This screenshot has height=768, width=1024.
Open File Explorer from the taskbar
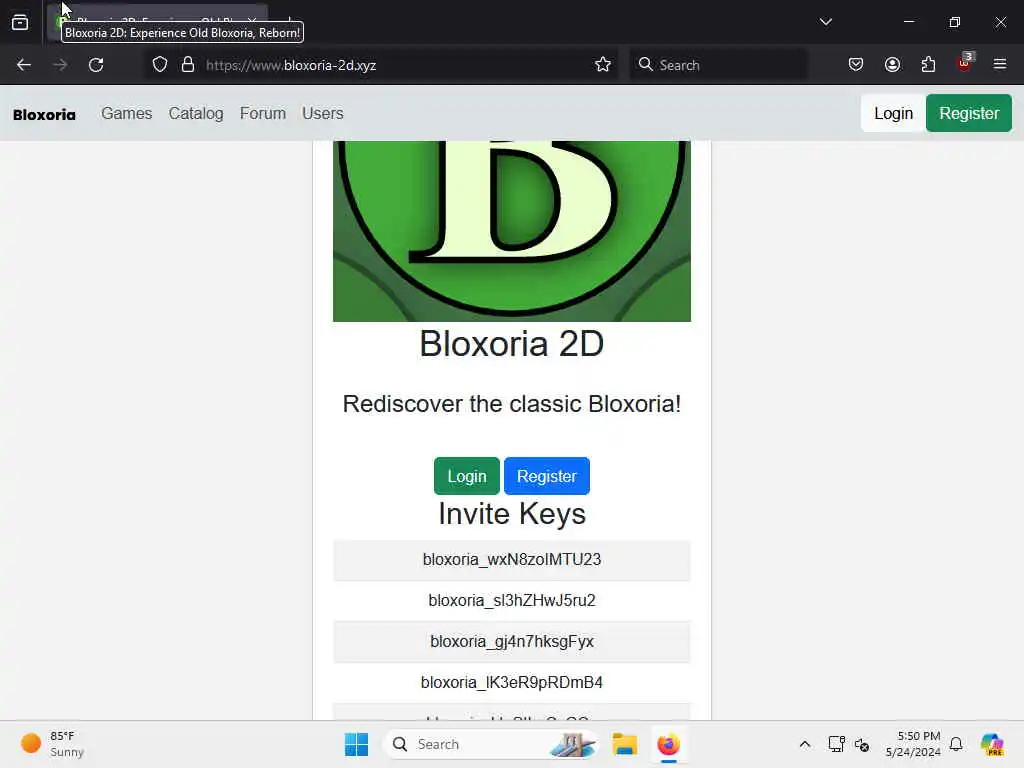pos(624,744)
